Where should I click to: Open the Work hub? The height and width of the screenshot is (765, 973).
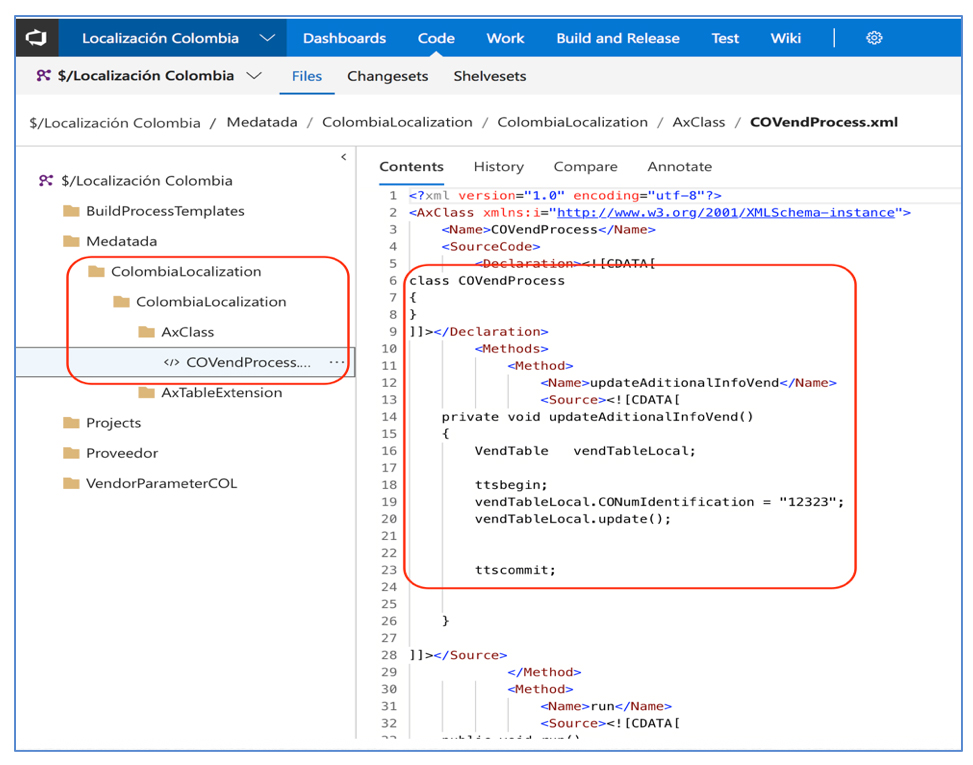(505, 38)
